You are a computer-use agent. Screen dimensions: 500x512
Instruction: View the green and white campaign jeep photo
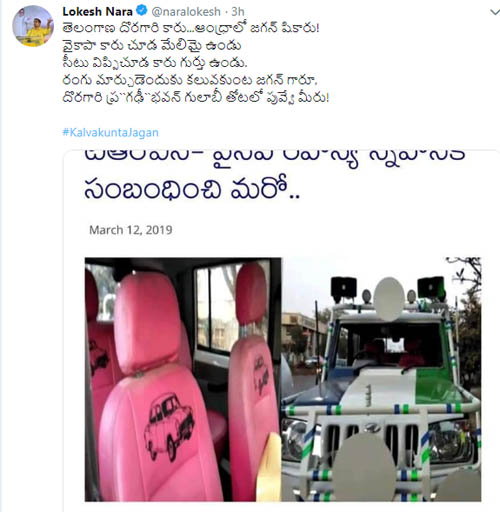tap(381, 379)
